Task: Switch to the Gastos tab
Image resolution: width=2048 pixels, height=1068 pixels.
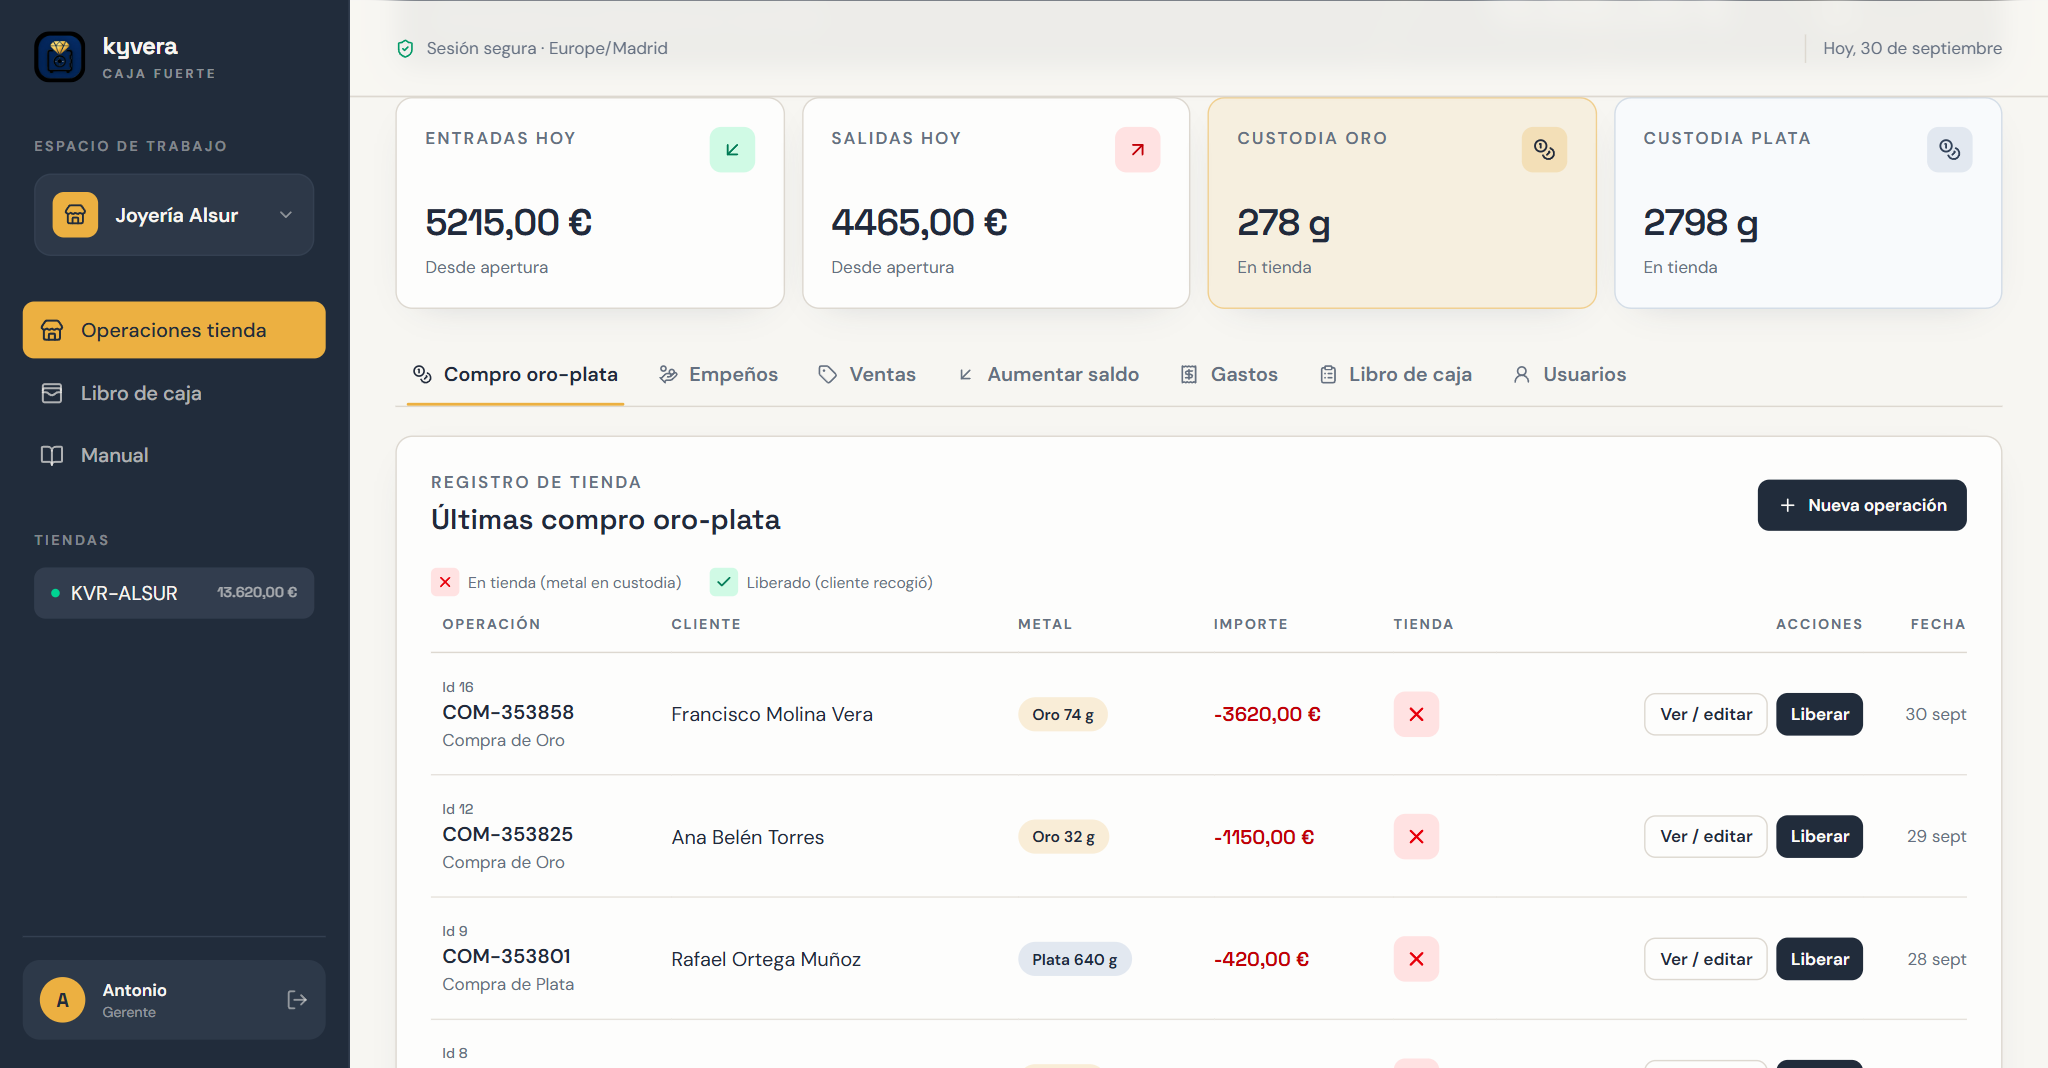Action: tap(1229, 374)
